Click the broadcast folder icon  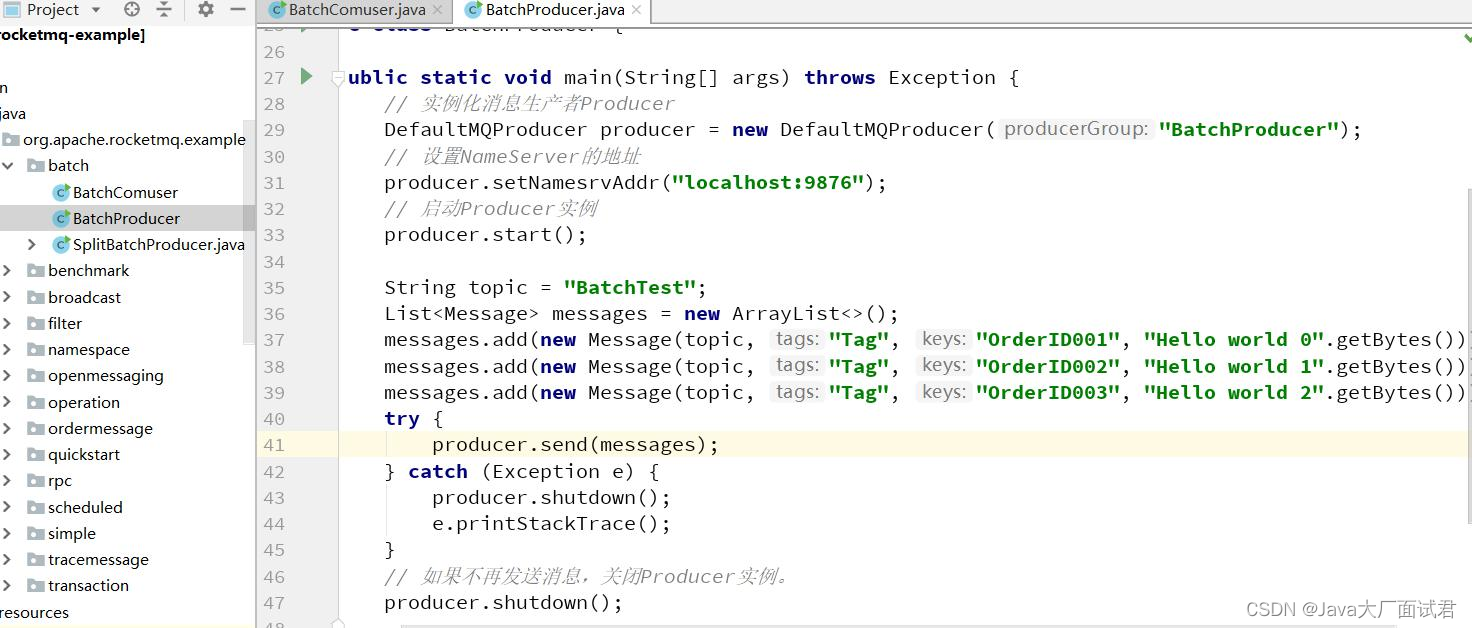36,297
